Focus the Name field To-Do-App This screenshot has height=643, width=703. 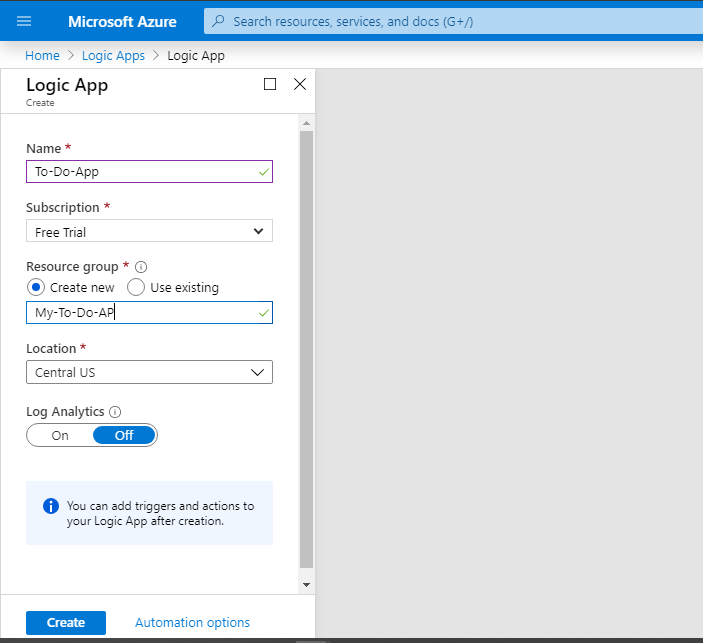pyautogui.click(x=149, y=172)
